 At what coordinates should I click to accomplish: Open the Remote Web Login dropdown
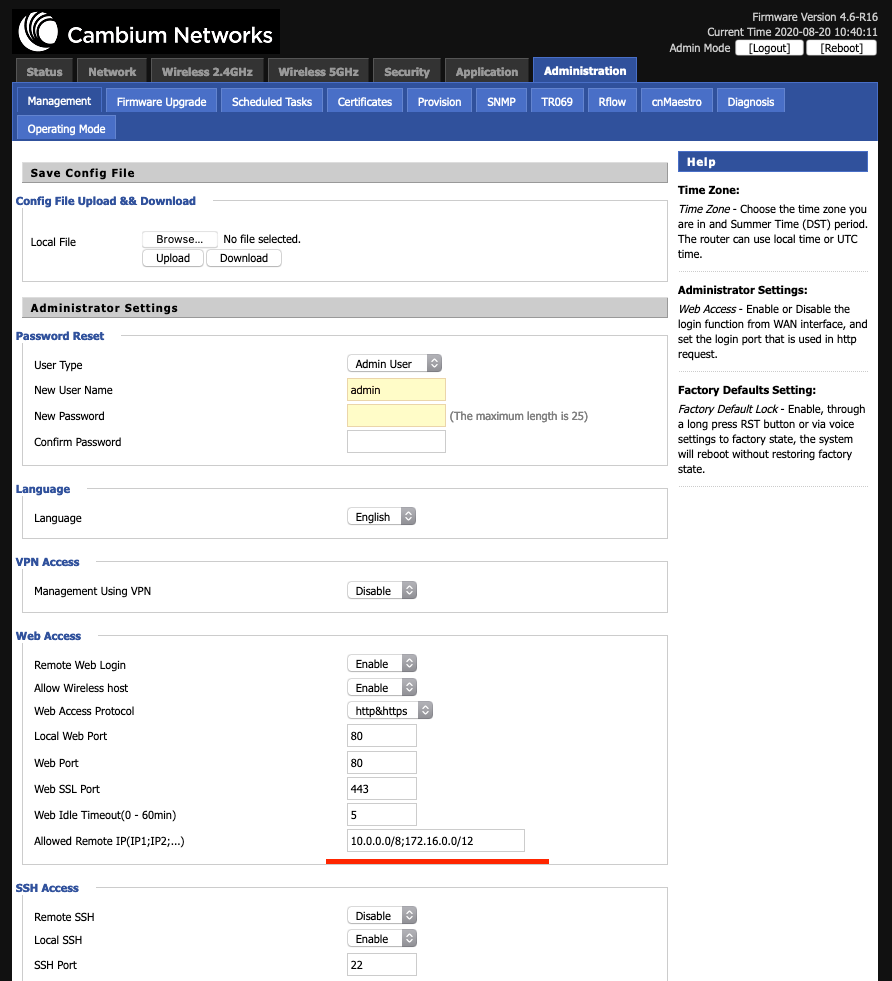pyautogui.click(x=381, y=664)
